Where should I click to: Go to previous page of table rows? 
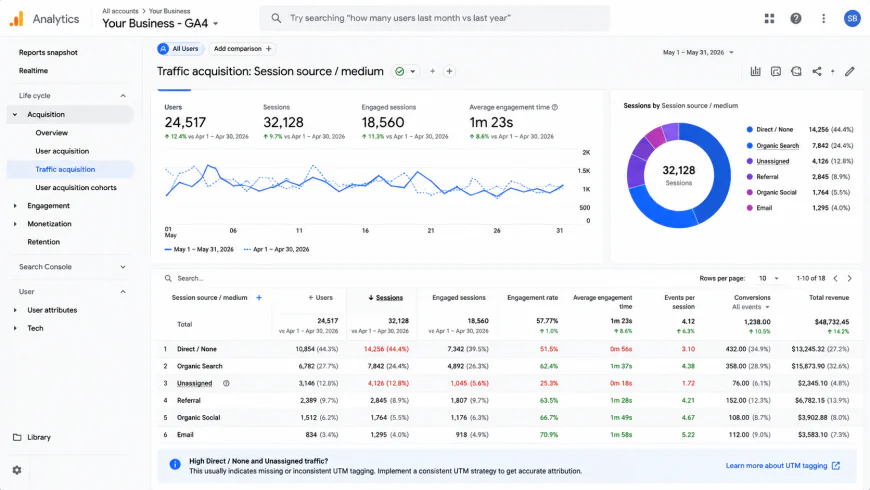[x=835, y=278]
